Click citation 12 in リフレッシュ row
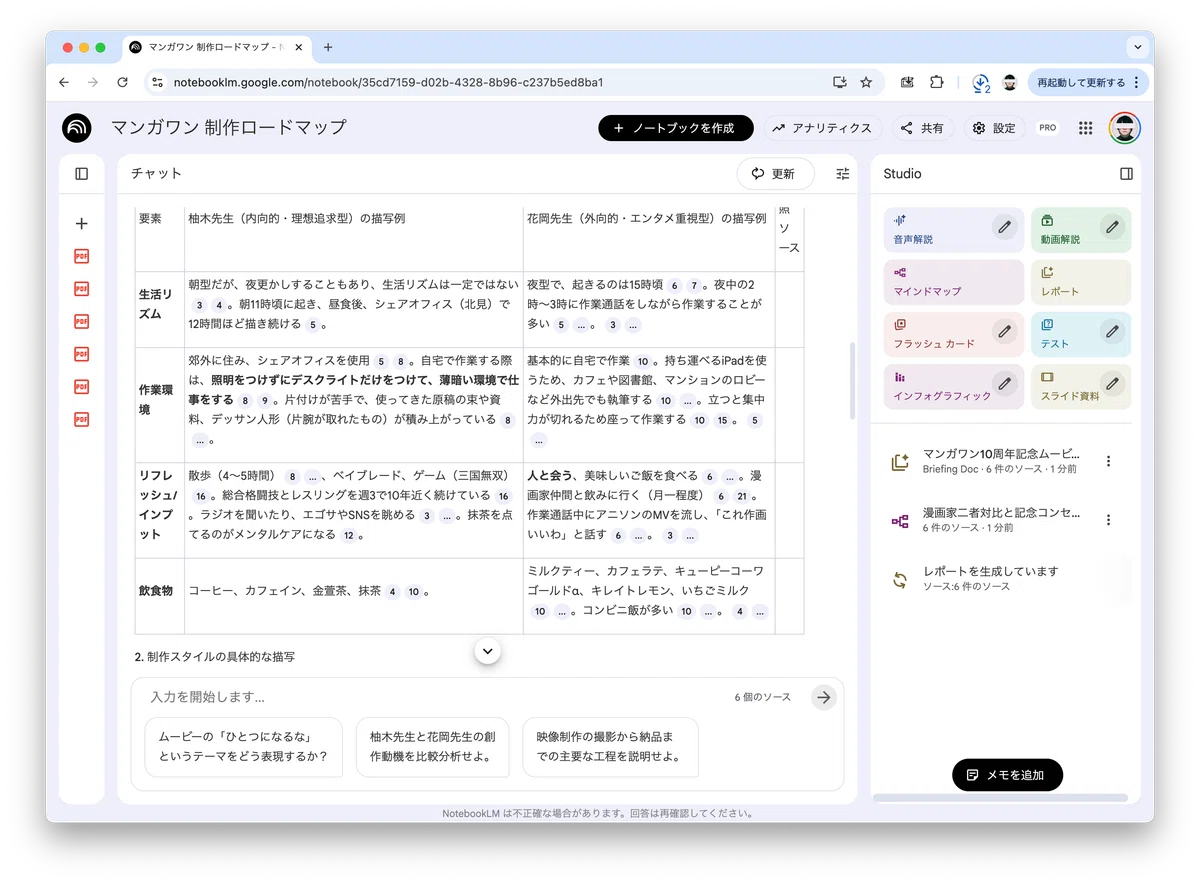The height and width of the screenshot is (883, 1200). (348, 535)
